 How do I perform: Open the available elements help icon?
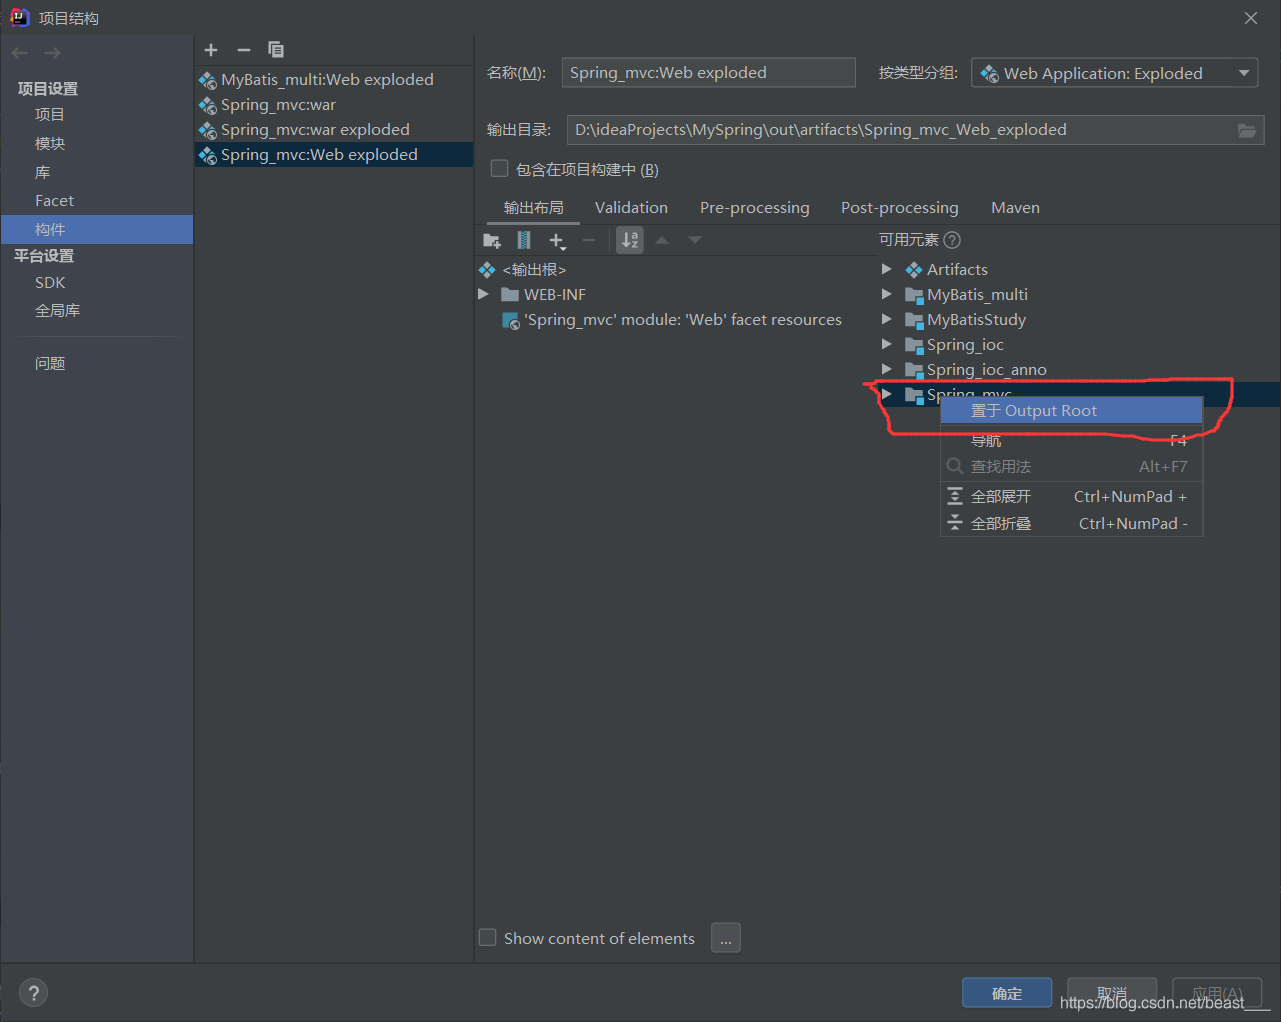tap(952, 240)
